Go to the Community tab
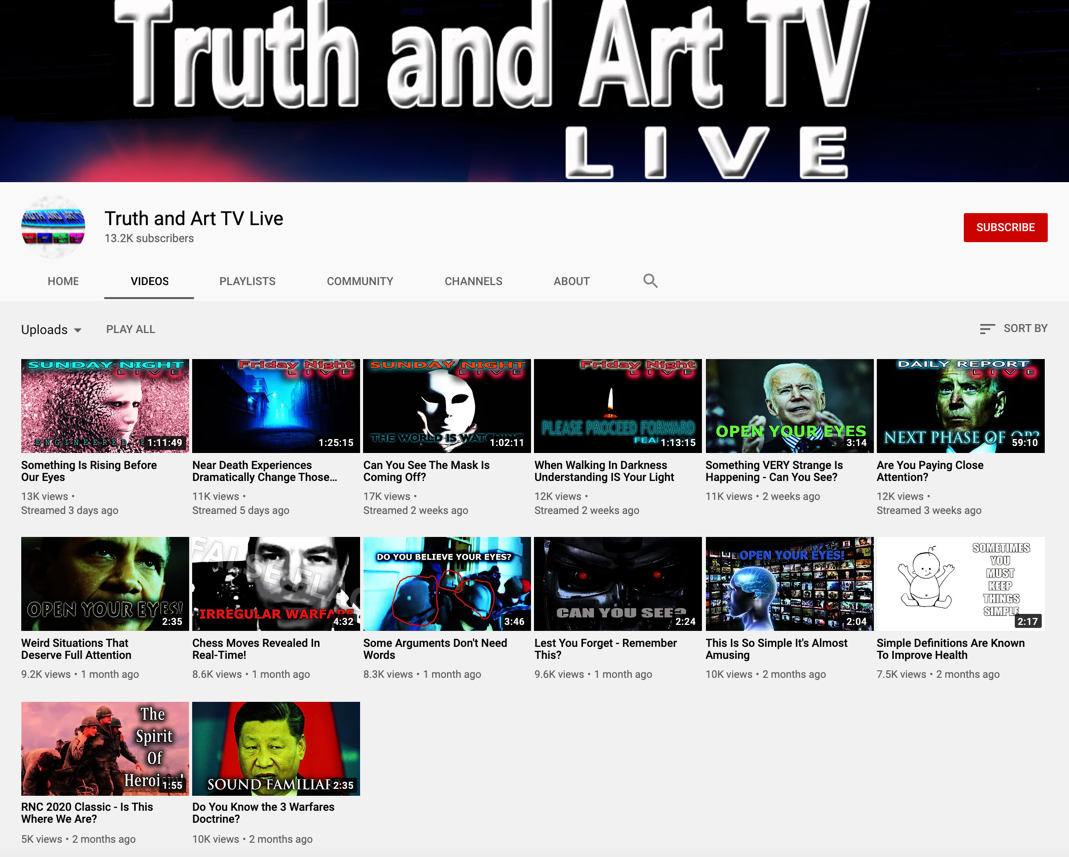Viewport: 1069px width, 857px height. click(x=359, y=282)
